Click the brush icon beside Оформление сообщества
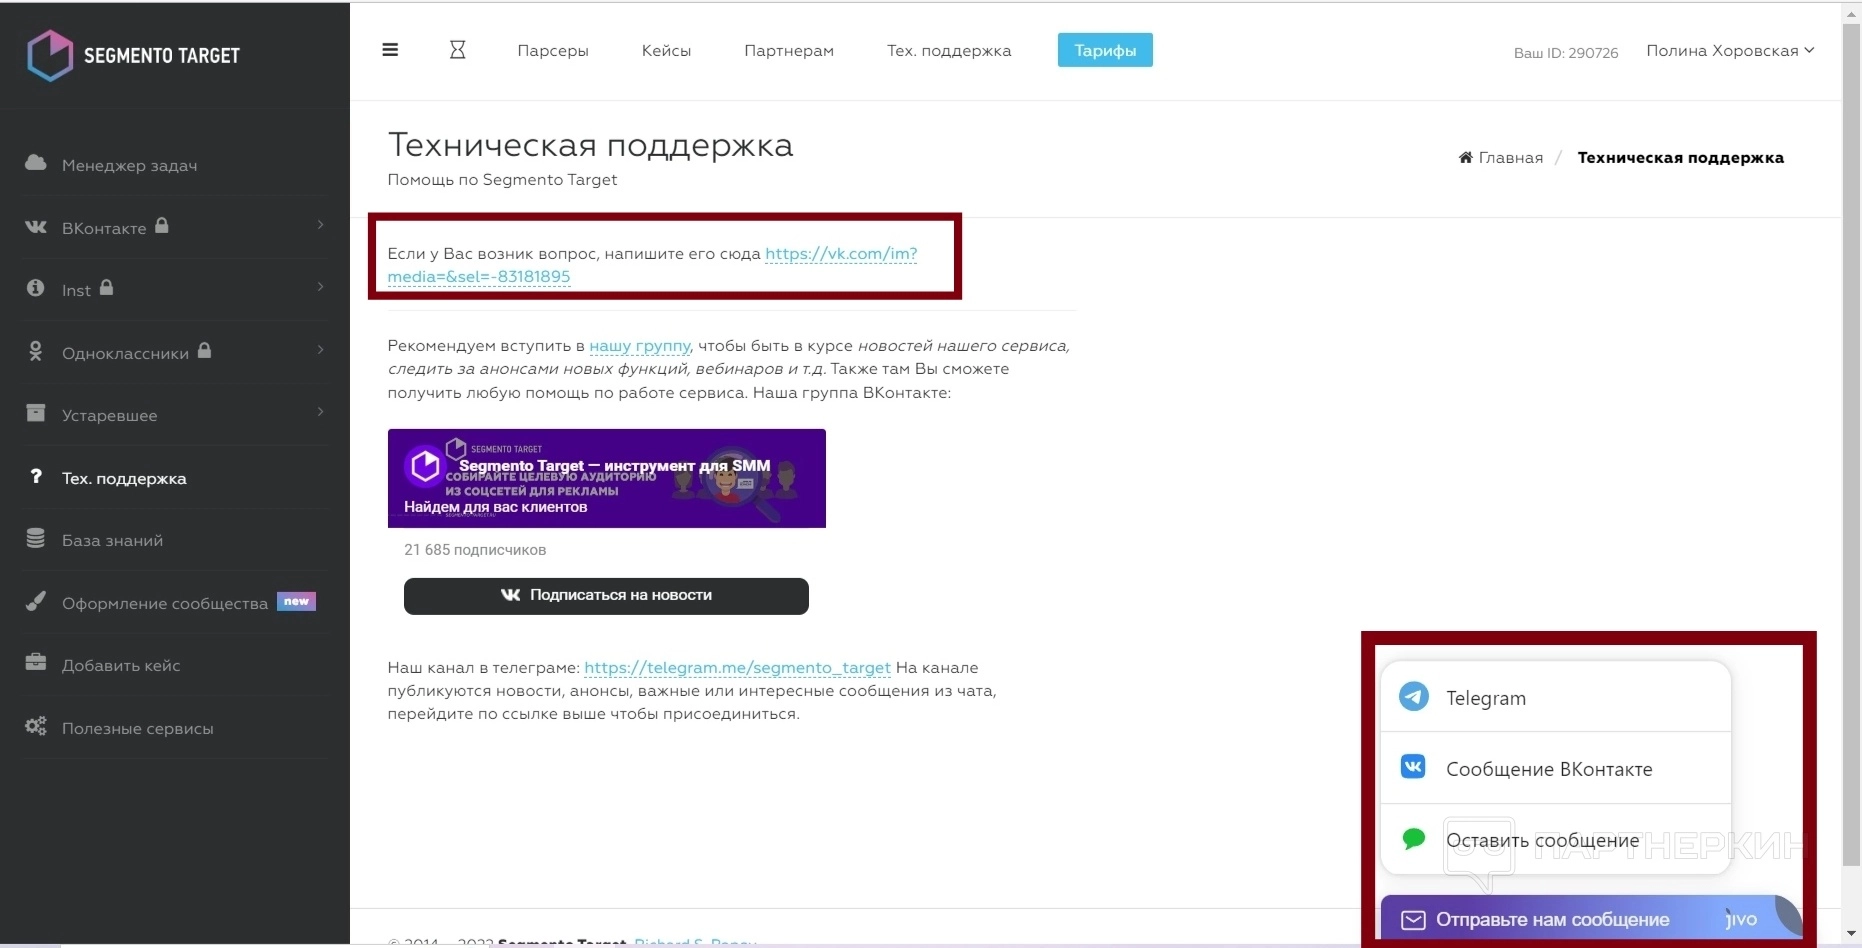This screenshot has height=948, width=1862. (x=36, y=601)
